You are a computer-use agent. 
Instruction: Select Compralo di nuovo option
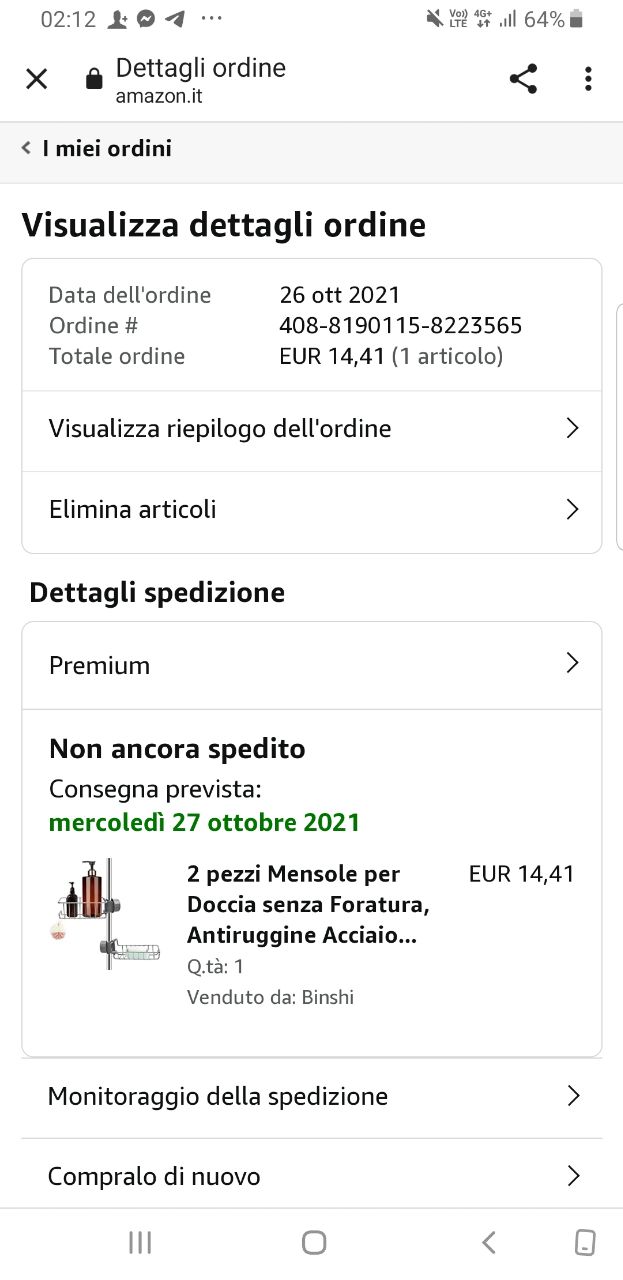pos(312,1176)
